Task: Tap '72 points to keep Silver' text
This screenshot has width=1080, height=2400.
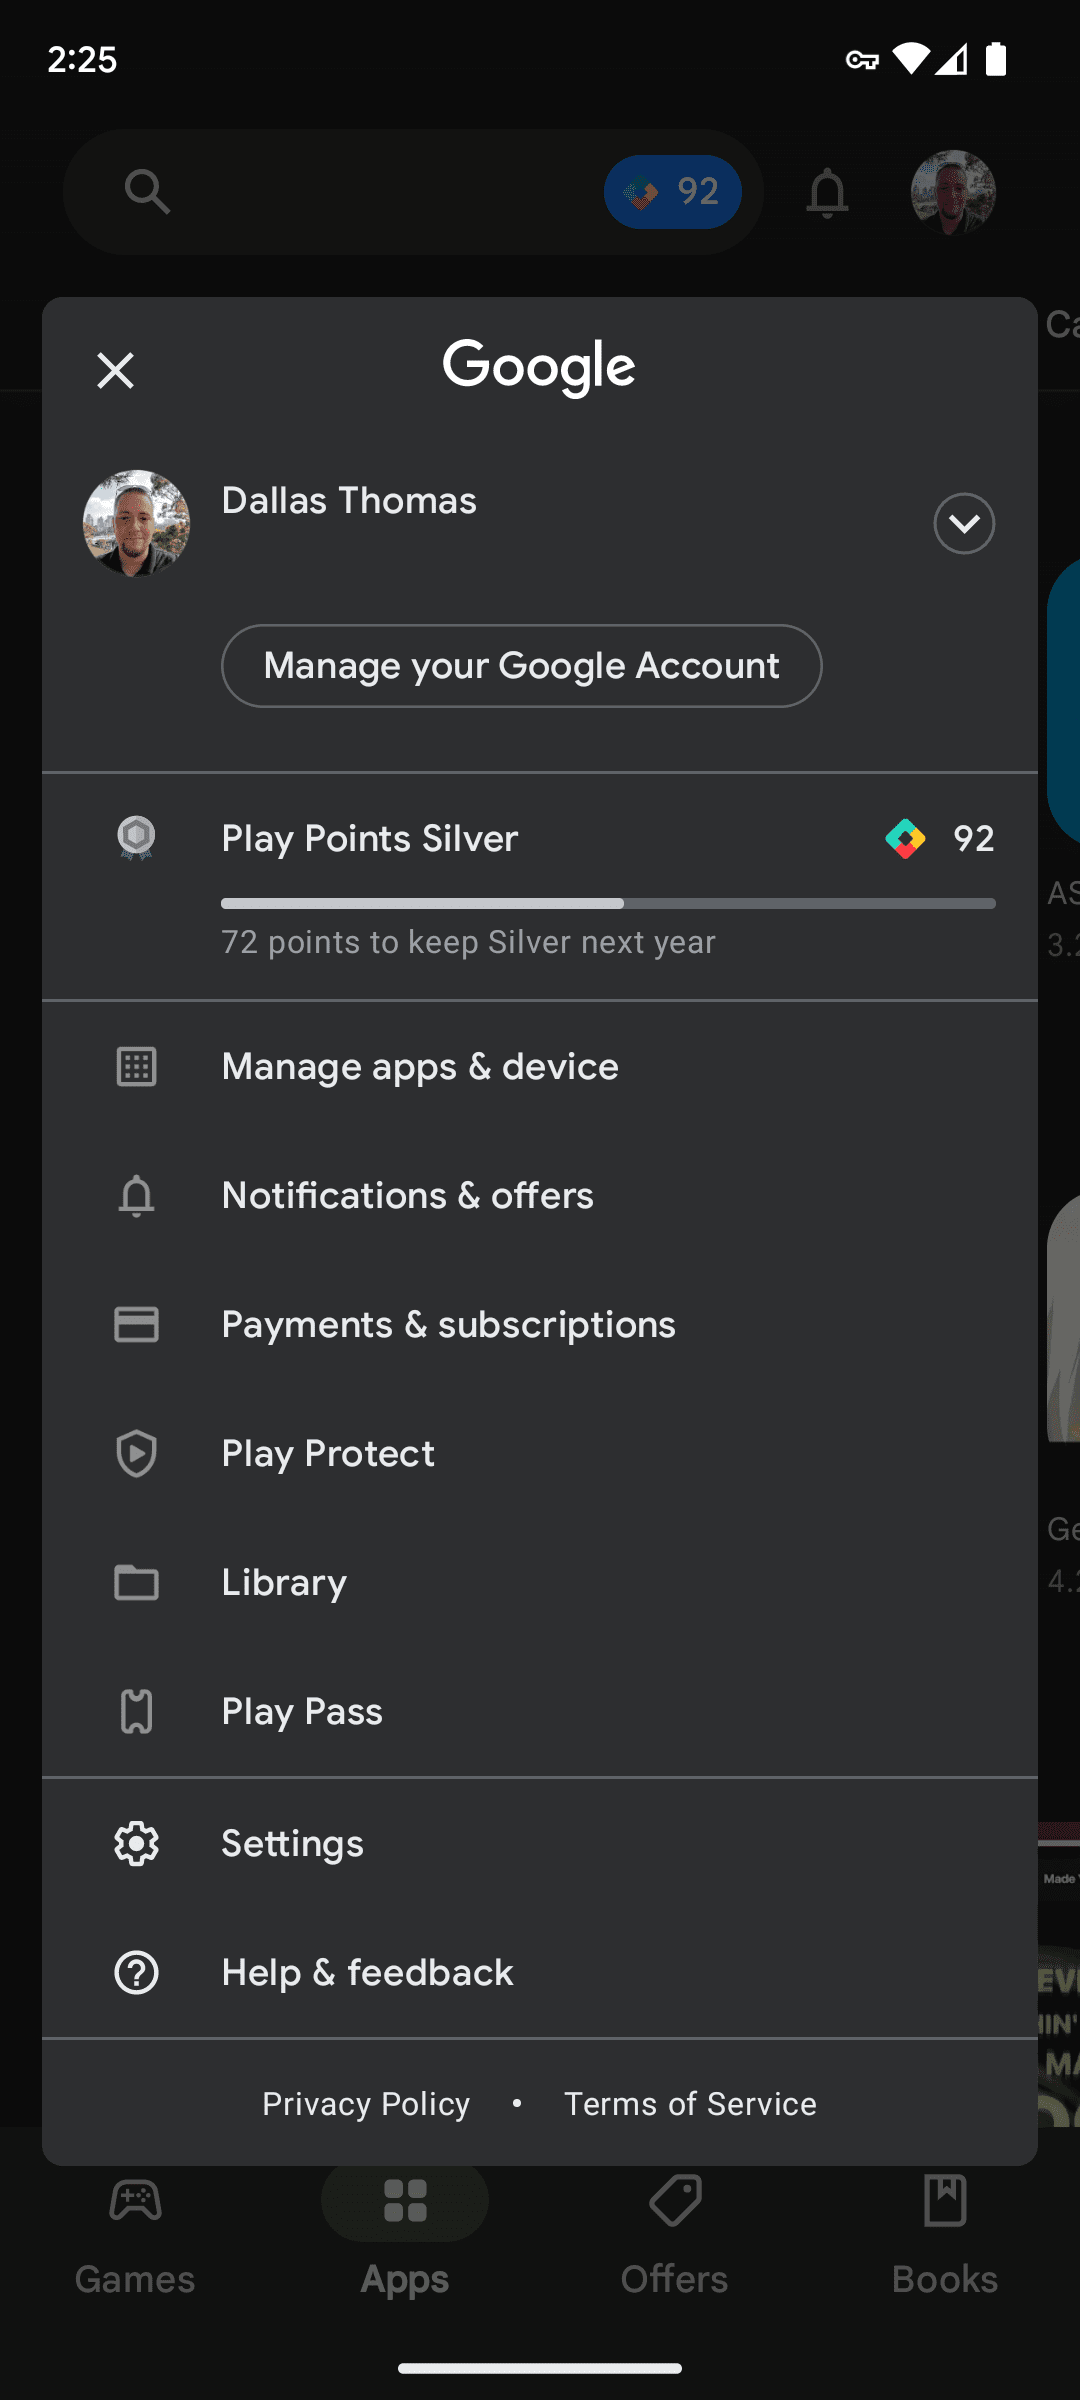Action: pyautogui.click(x=468, y=942)
